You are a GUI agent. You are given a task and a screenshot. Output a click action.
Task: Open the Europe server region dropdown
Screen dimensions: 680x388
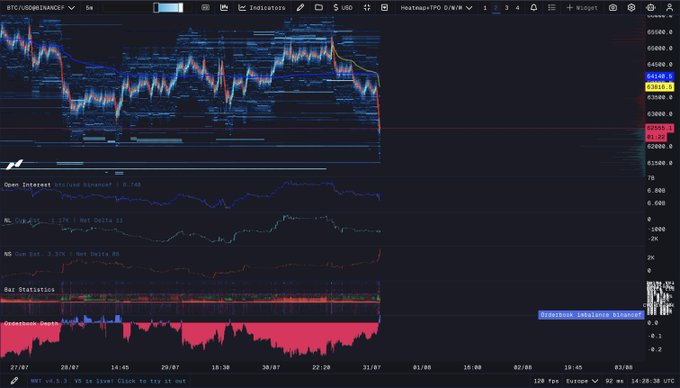coord(582,381)
